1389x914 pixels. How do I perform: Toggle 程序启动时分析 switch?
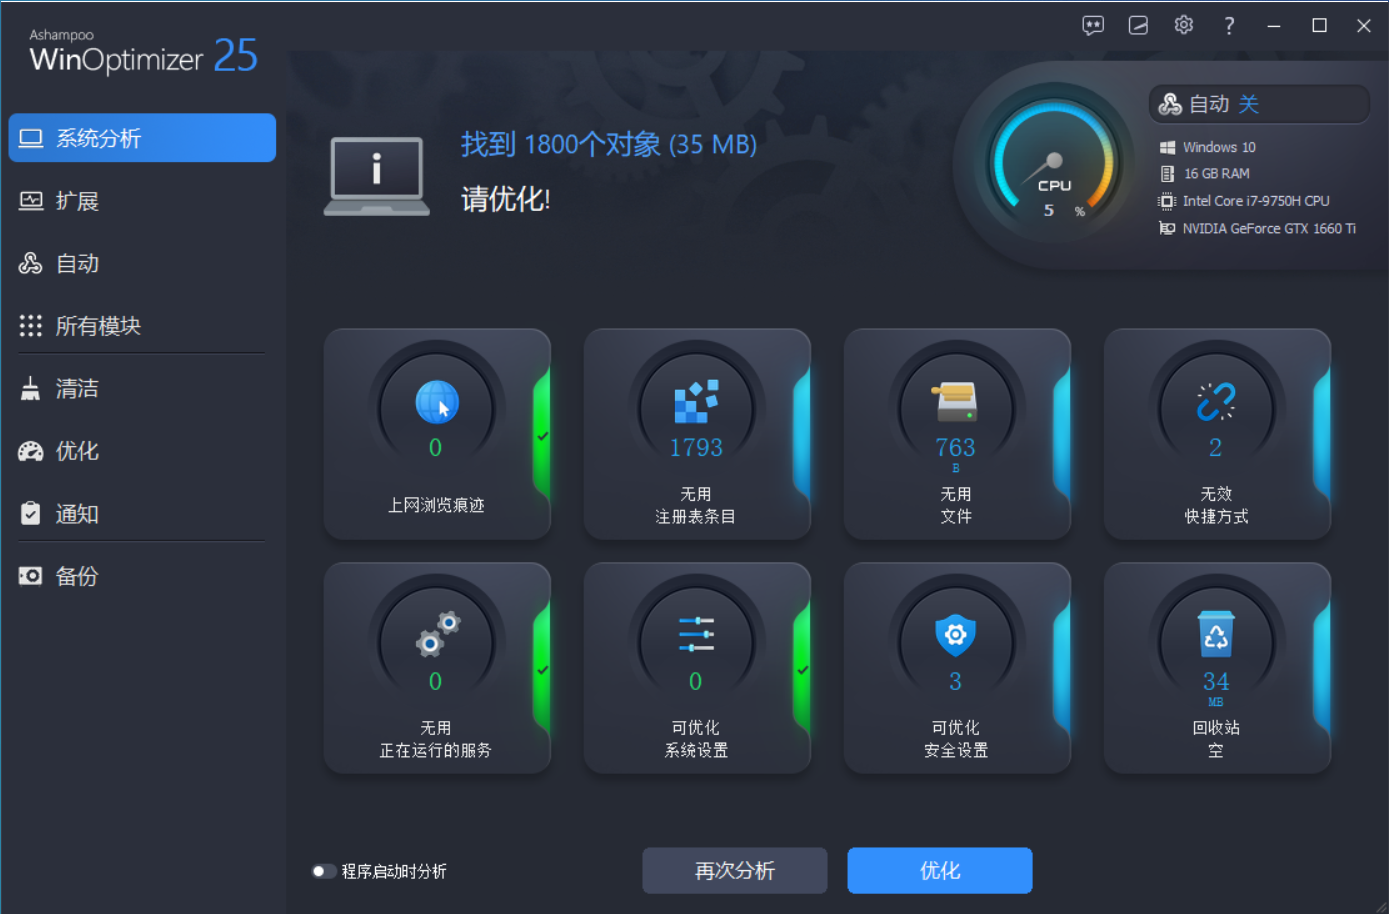coord(323,871)
